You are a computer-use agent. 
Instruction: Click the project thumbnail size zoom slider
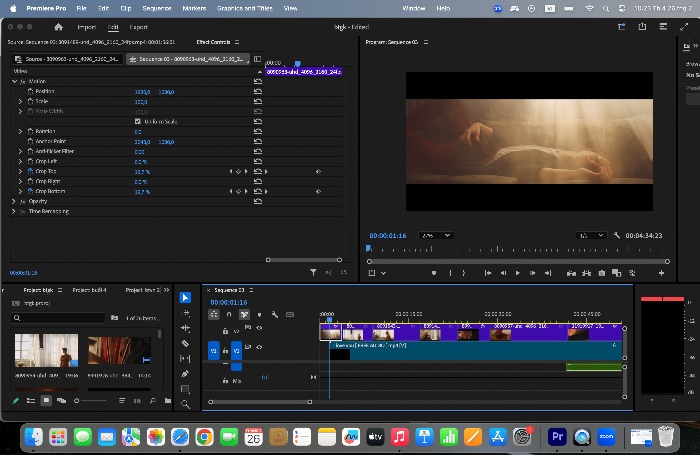[x=92, y=401]
